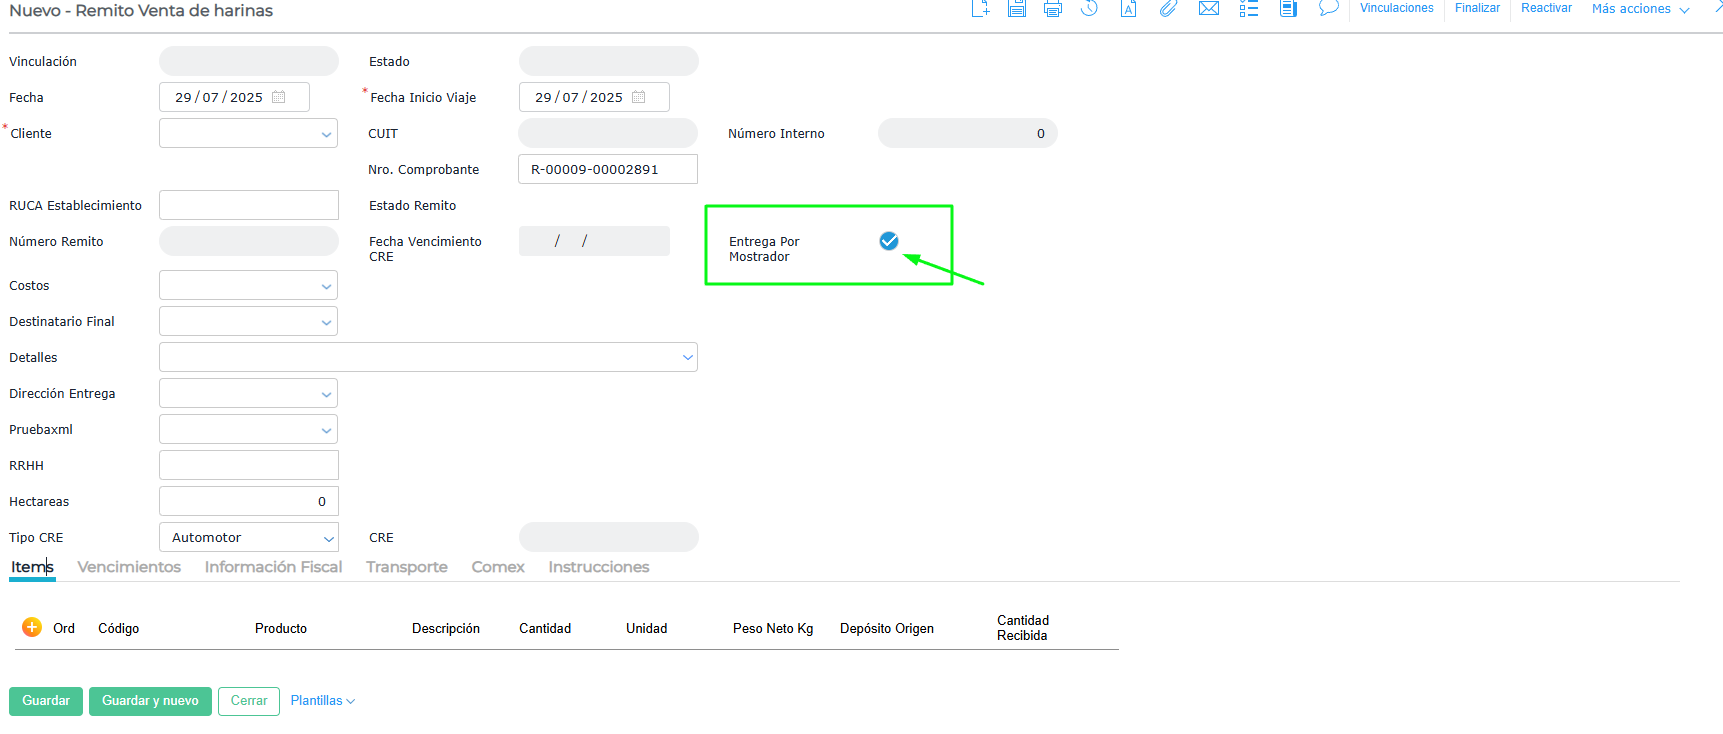Click the Descripción column header
This screenshot has height=734, width=1723.
446,628
